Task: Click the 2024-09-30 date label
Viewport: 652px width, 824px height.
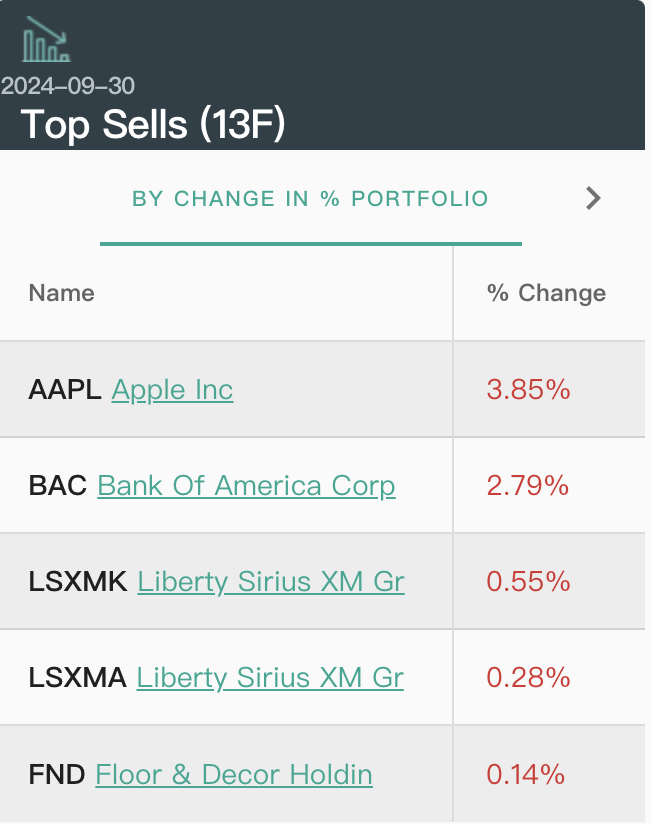Action: pos(68,86)
